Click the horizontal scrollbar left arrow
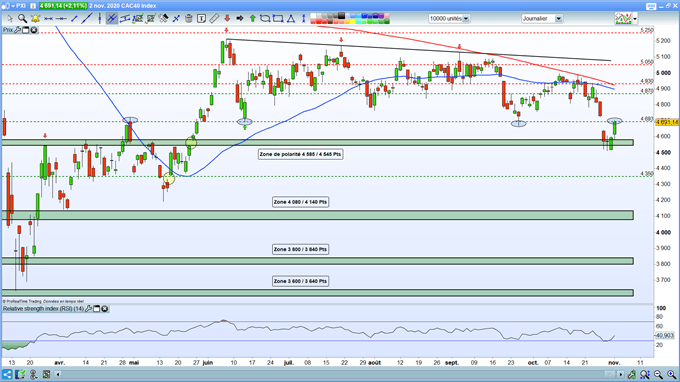 pyautogui.click(x=58, y=374)
